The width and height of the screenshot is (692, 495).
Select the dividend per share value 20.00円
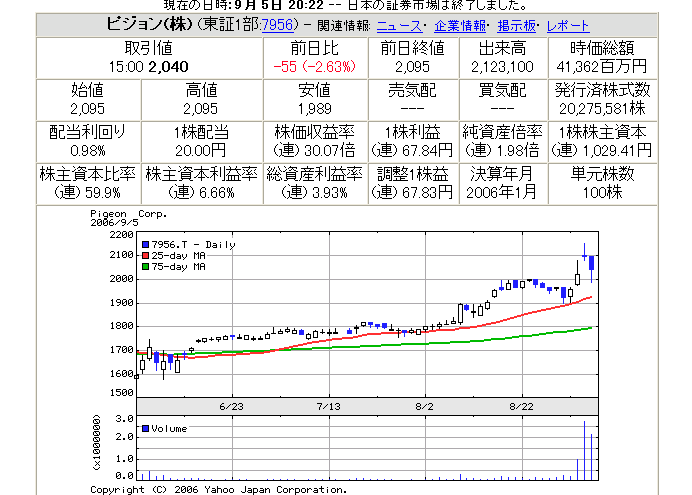tap(200, 151)
